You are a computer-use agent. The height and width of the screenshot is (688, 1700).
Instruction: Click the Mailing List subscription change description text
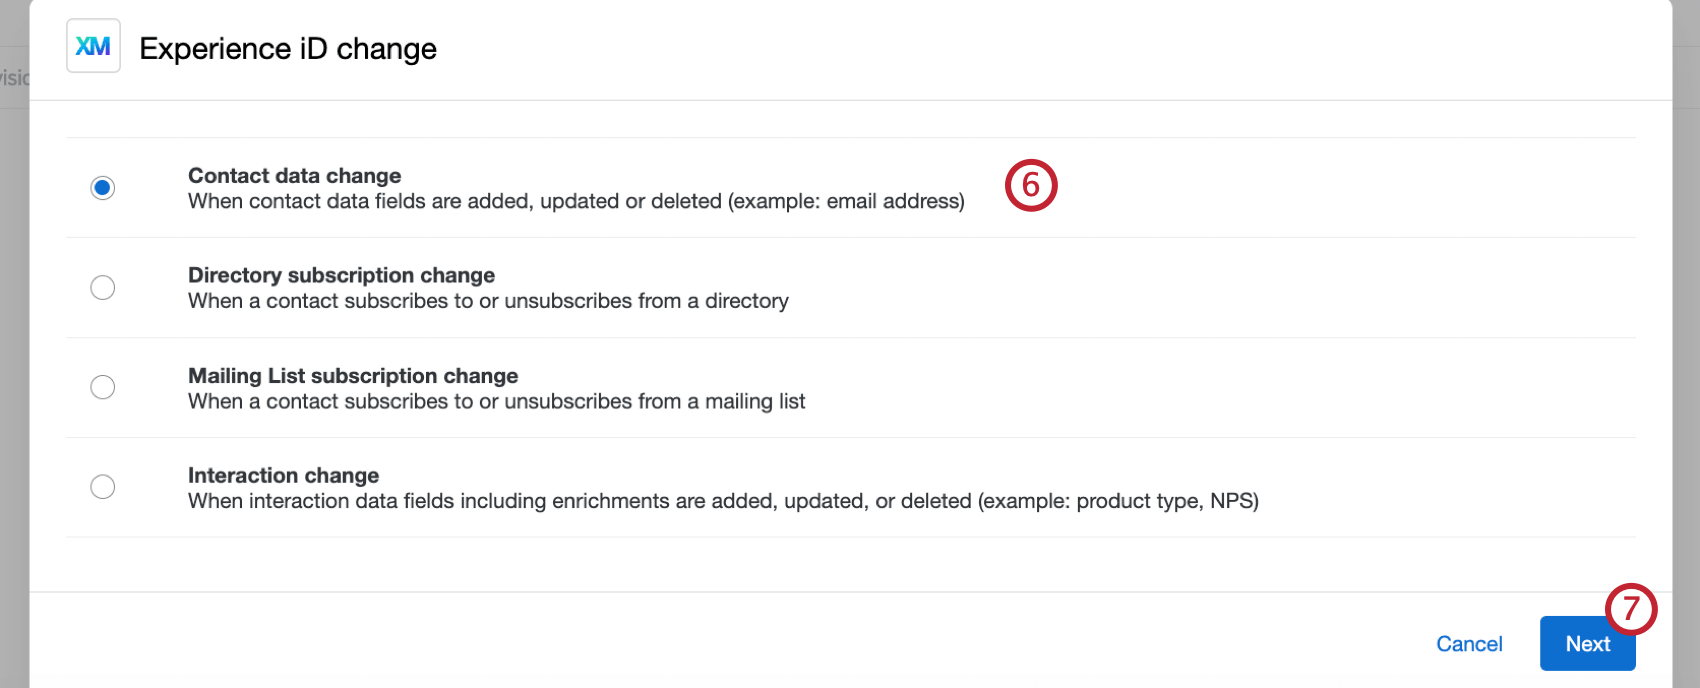496,401
